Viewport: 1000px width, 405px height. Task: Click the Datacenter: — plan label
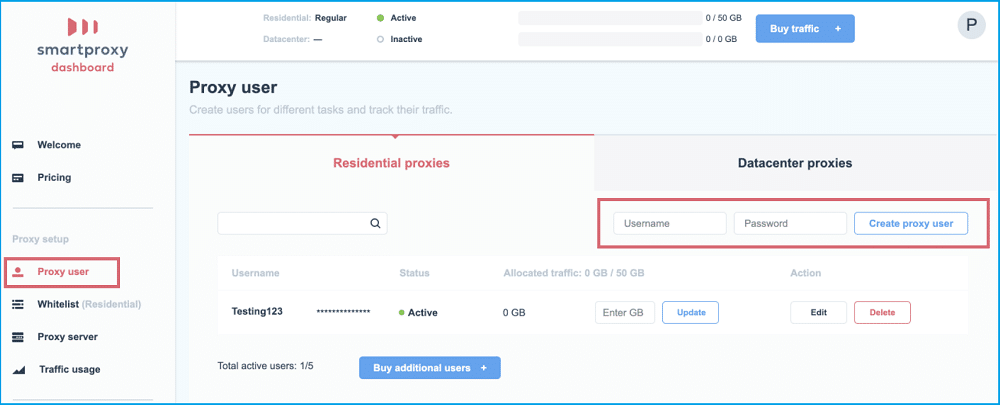coord(293,39)
